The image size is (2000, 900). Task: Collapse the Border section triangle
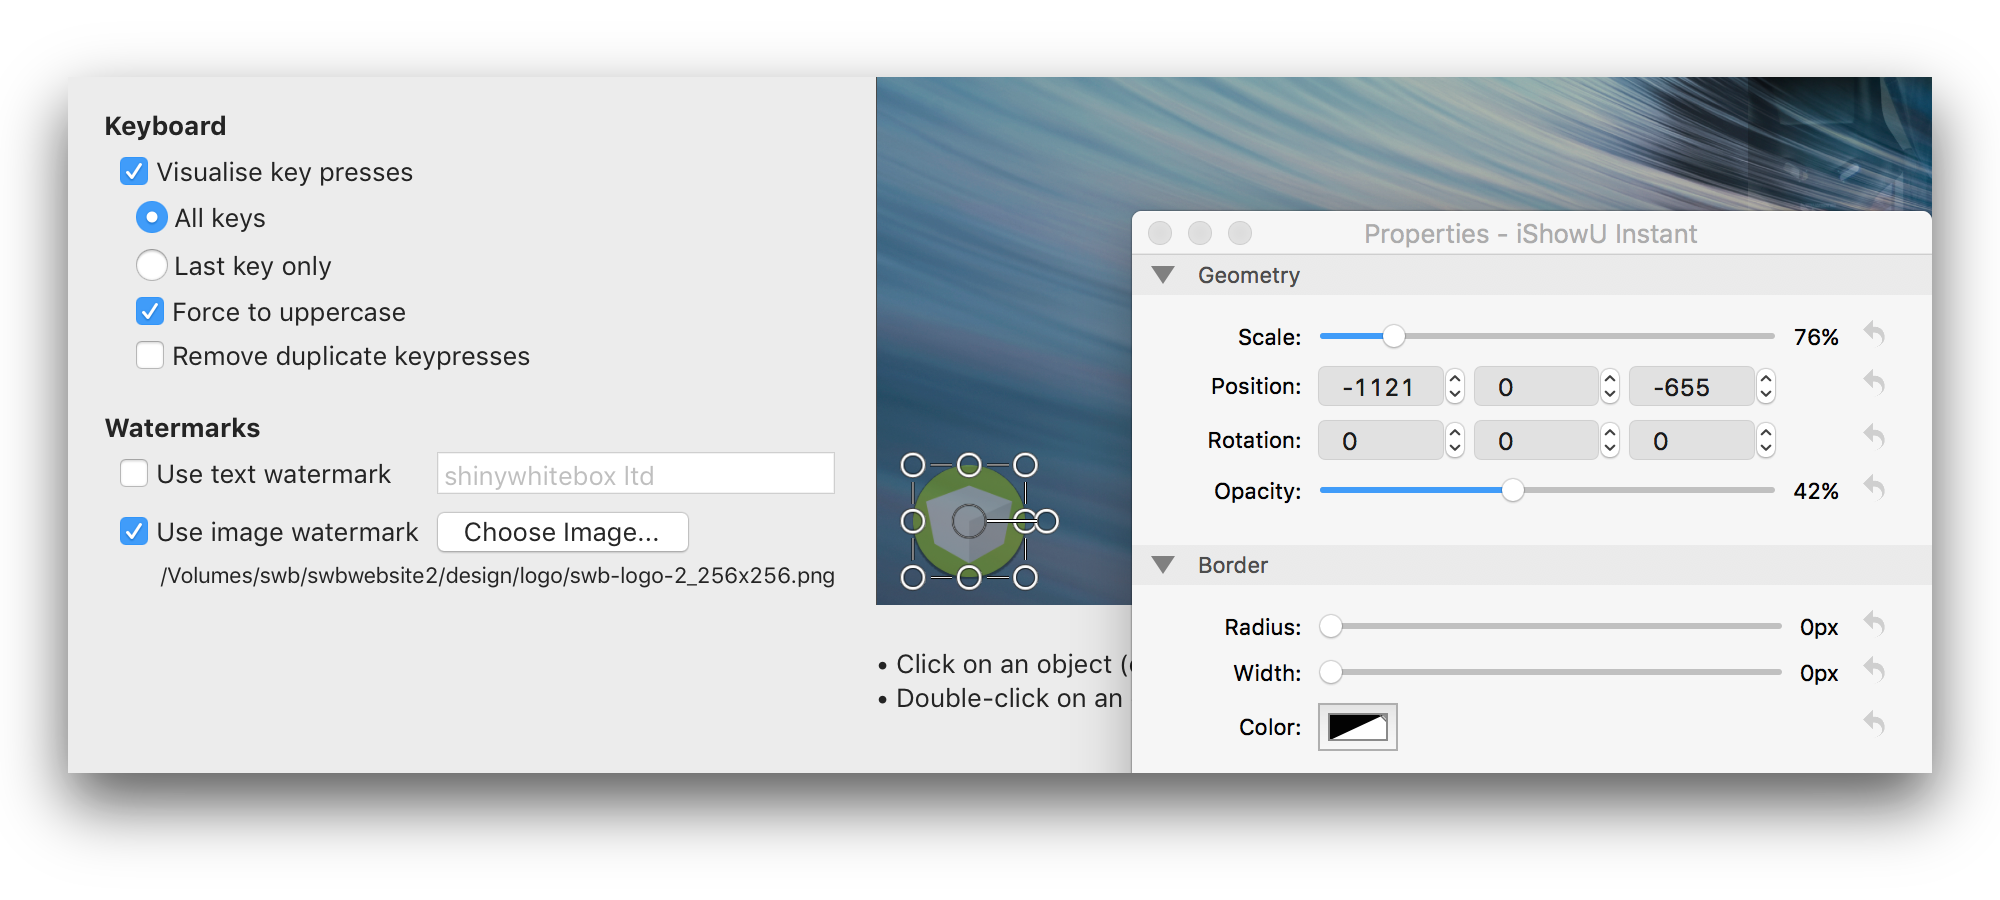[1163, 565]
